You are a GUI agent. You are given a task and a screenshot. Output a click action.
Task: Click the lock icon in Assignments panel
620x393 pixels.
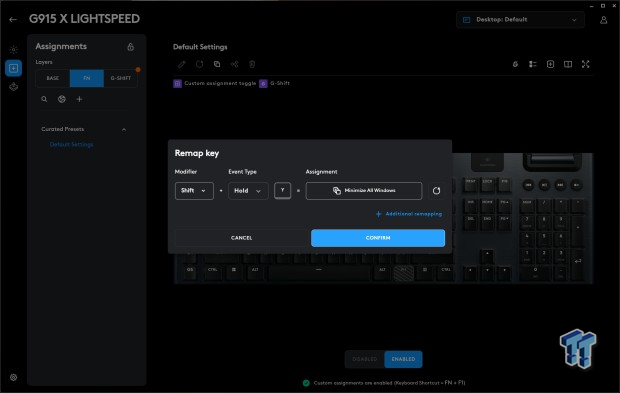130,47
